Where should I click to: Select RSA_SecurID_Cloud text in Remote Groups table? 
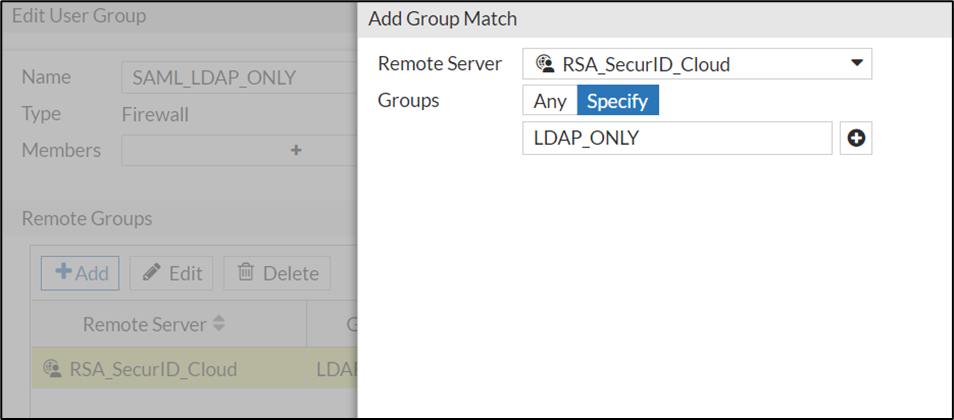coord(153,369)
